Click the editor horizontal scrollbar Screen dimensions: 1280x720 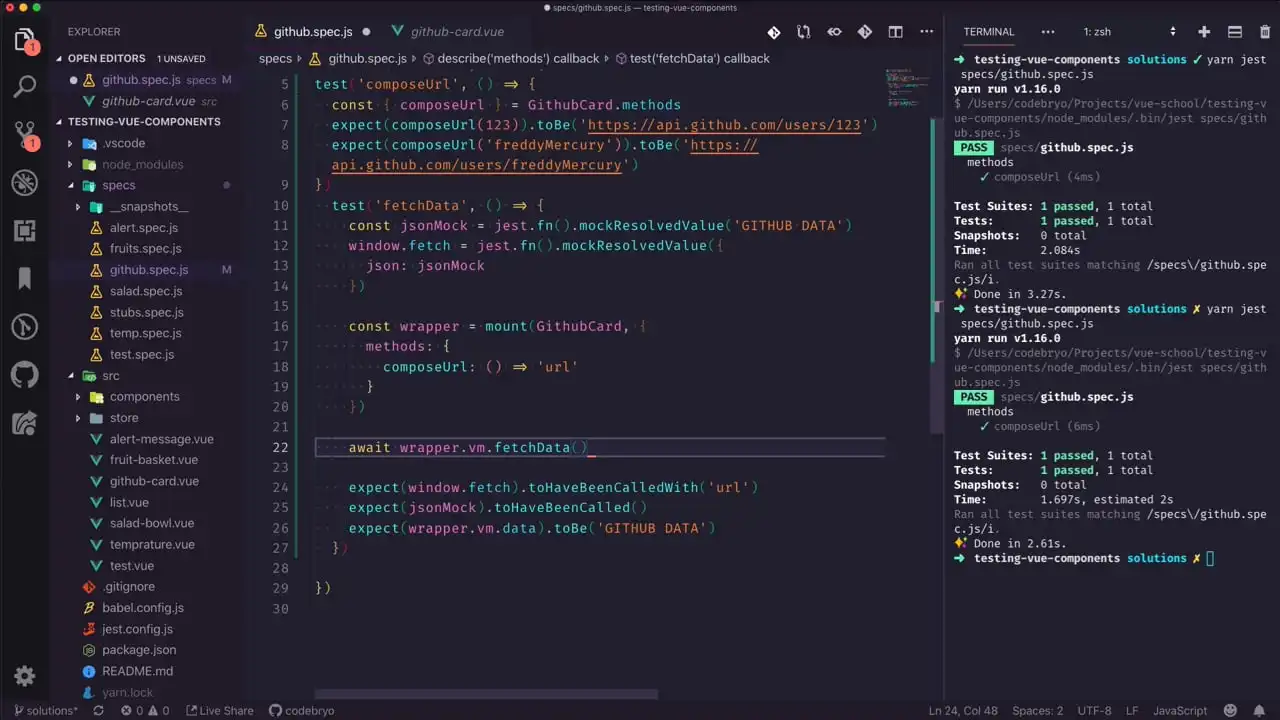486,694
